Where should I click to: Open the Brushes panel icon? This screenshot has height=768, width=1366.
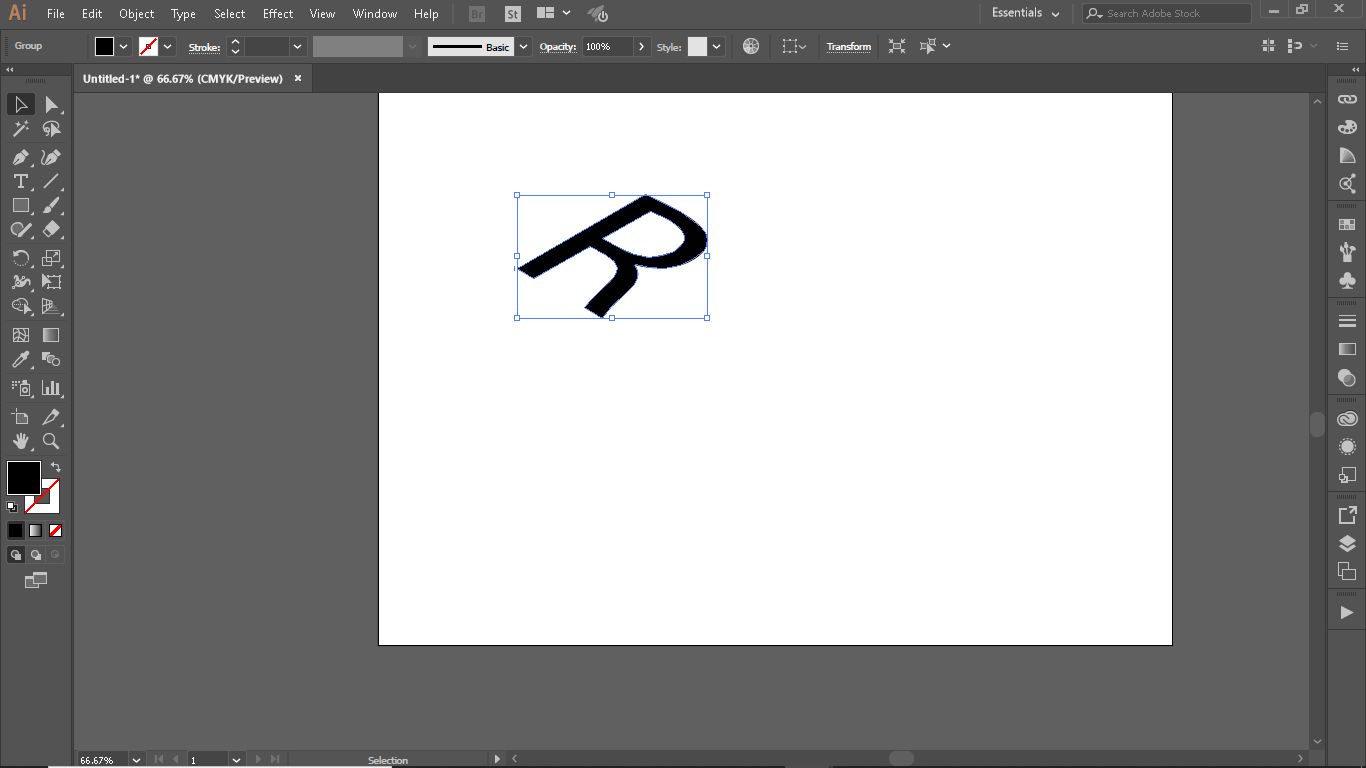(x=1347, y=252)
